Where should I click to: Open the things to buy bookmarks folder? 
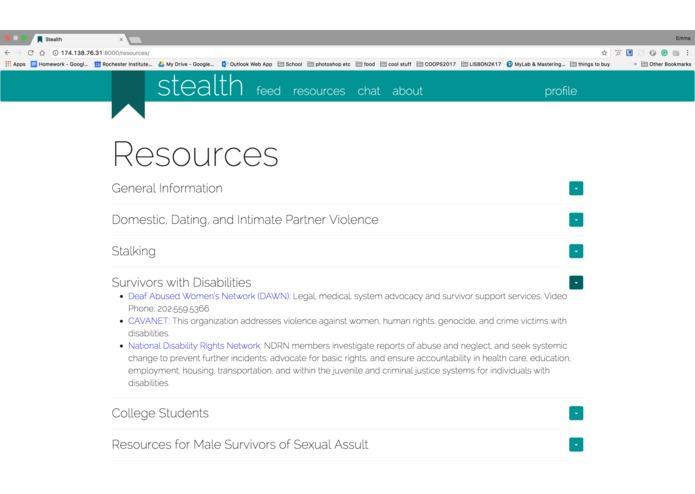[x=590, y=64]
